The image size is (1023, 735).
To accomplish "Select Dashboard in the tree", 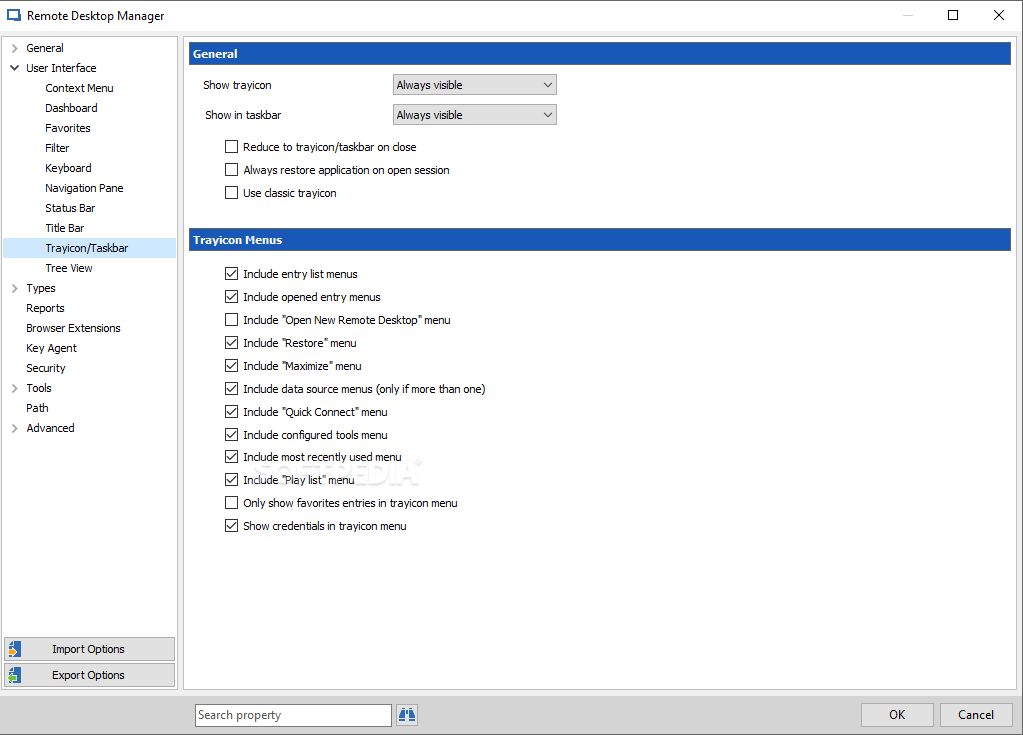I will tap(71, 108).
